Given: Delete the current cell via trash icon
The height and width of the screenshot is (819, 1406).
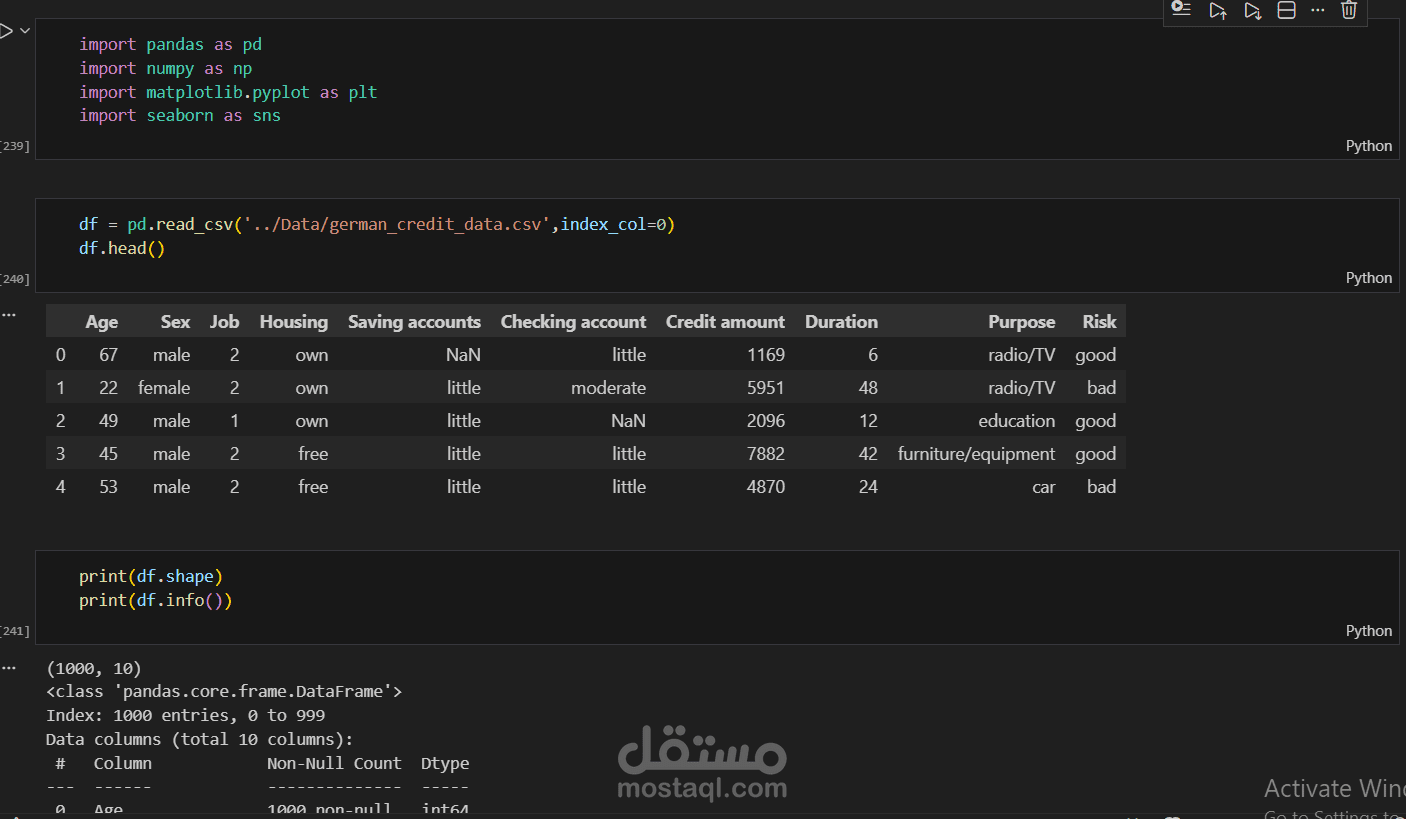Looking at the screenshot, I should click(1348, 10).
